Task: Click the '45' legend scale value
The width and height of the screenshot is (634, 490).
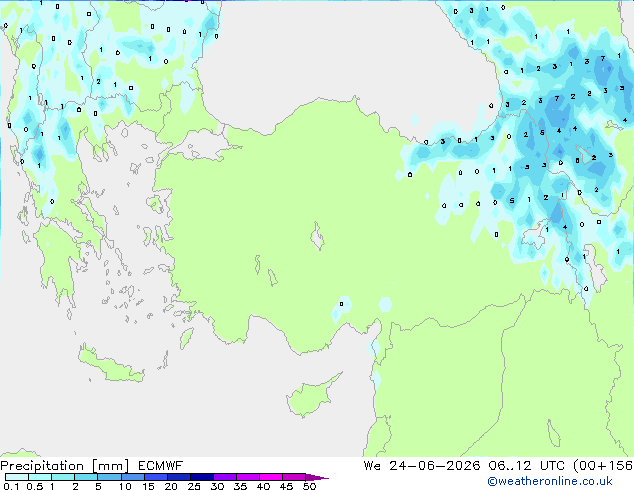Action: pyautogui.click(x=286, y=486)
